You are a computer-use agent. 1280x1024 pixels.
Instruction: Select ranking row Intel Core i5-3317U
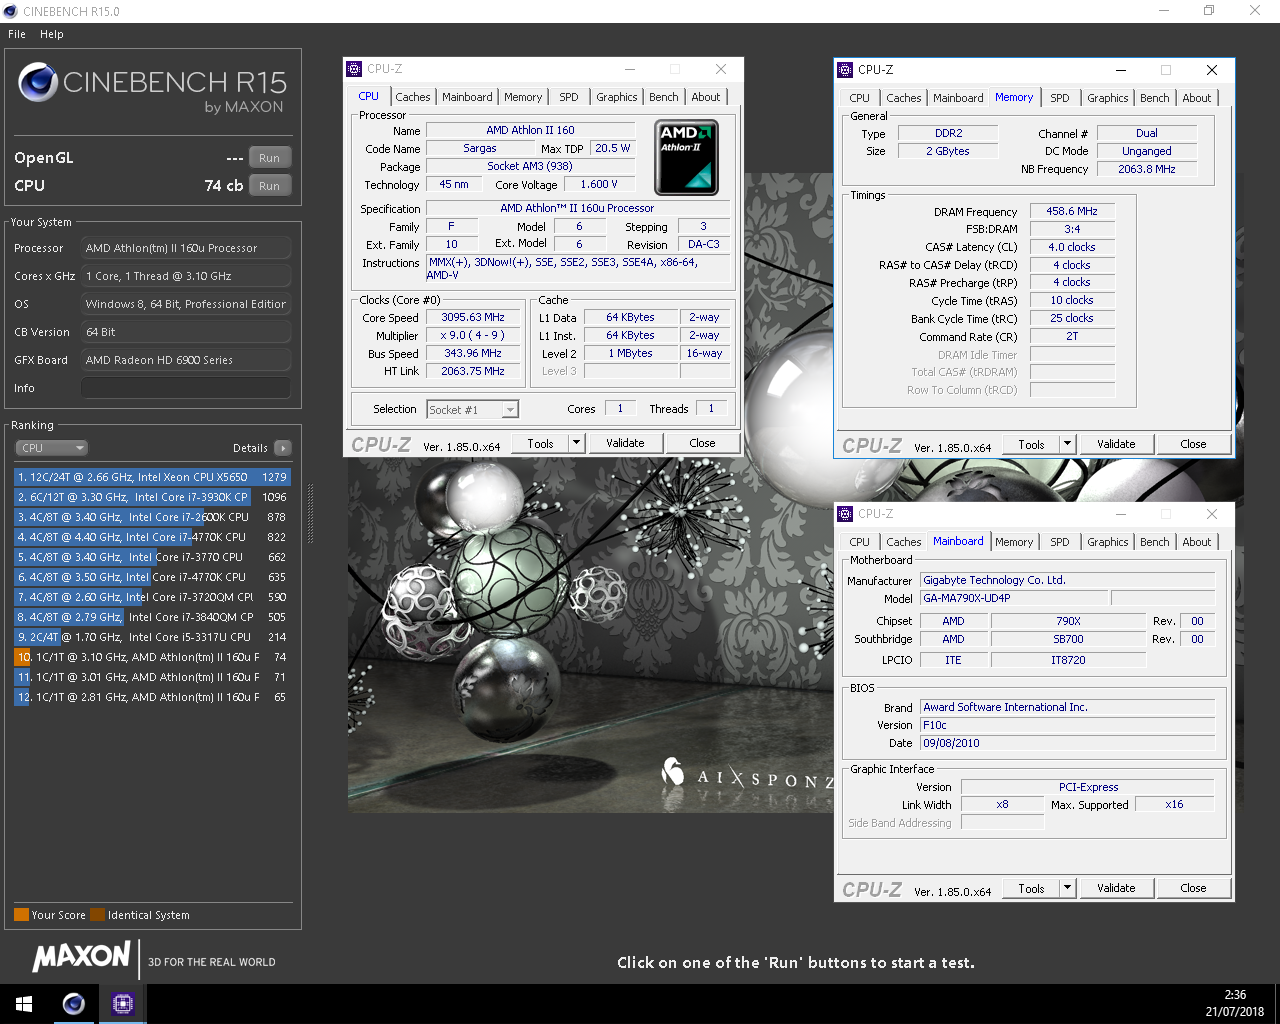(152, 637)
